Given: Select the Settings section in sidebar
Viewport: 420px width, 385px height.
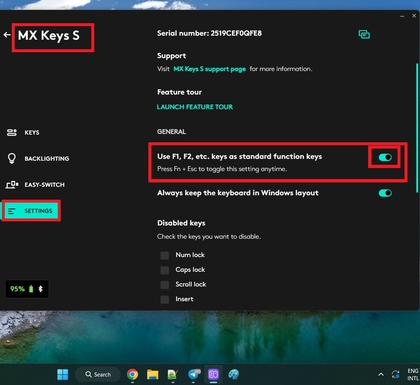Looking at the screenshot, I should click(x=31, y=211).
